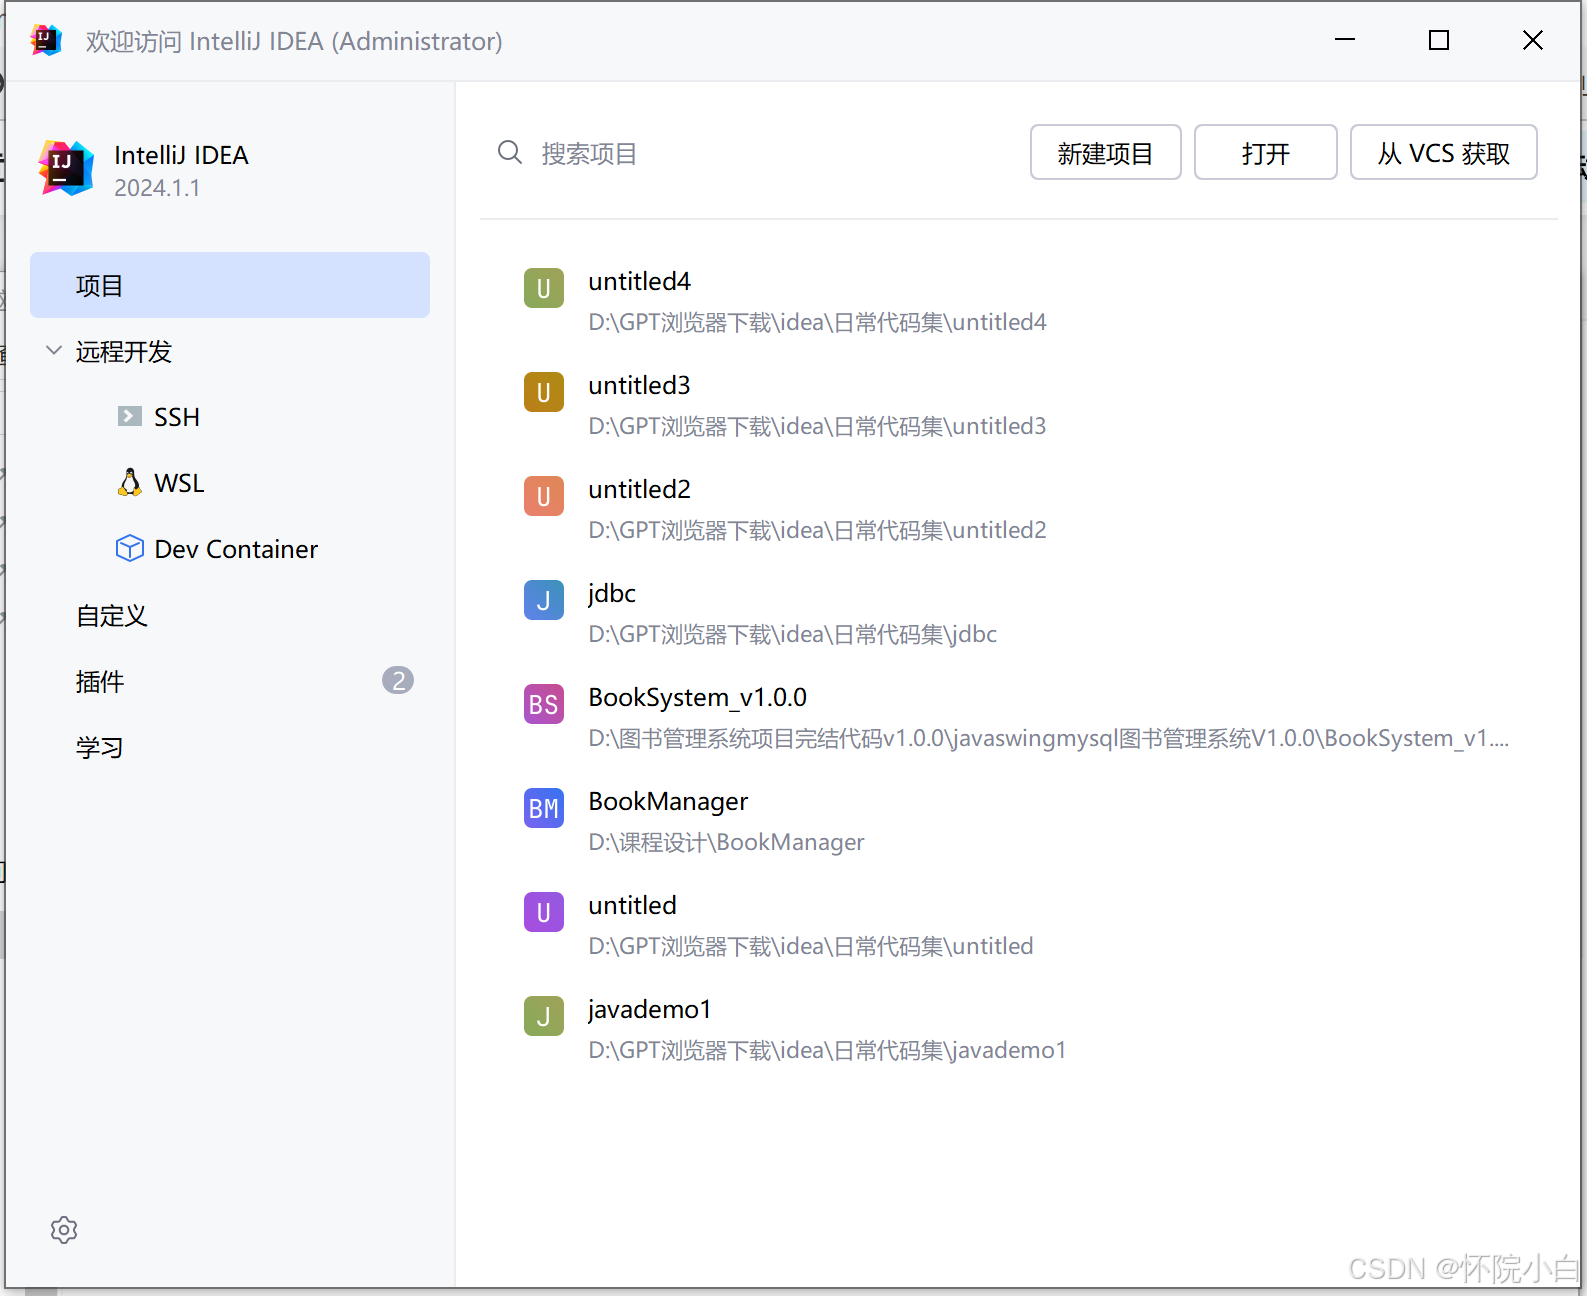The height and width of the screenshot is (1296, 1587).
Task: Click the large IntelliJ IDEA logo beside the version number
Action: (x=66, y=168)
